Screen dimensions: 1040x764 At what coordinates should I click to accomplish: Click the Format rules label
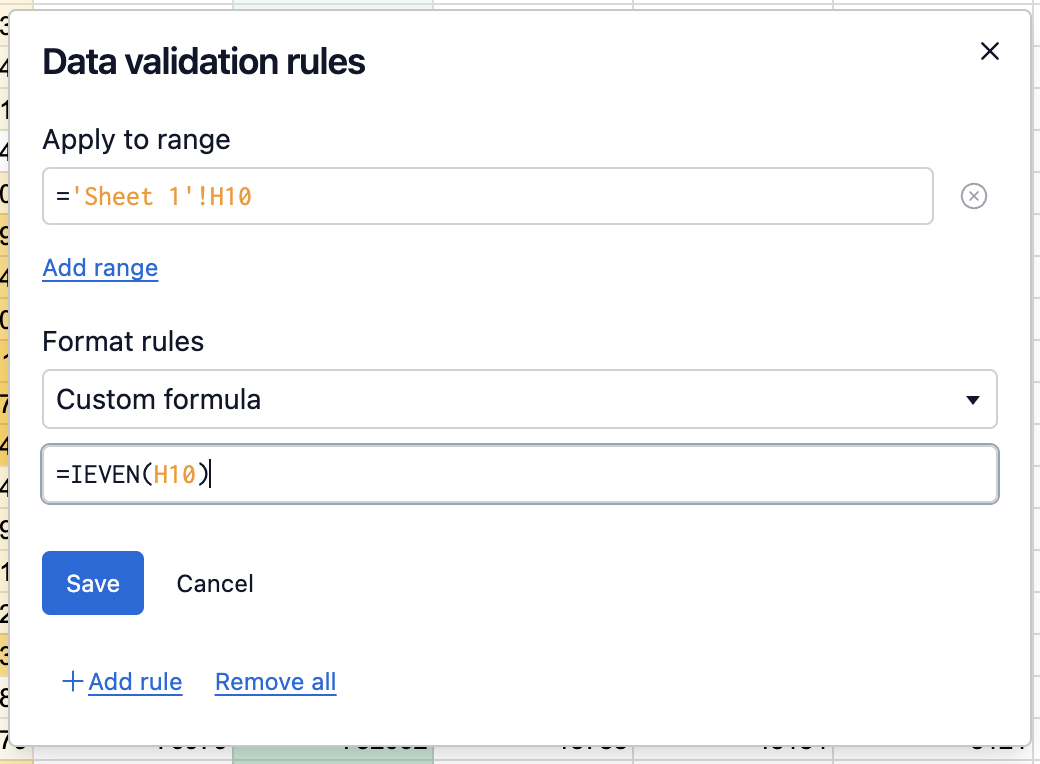[123, 341]
